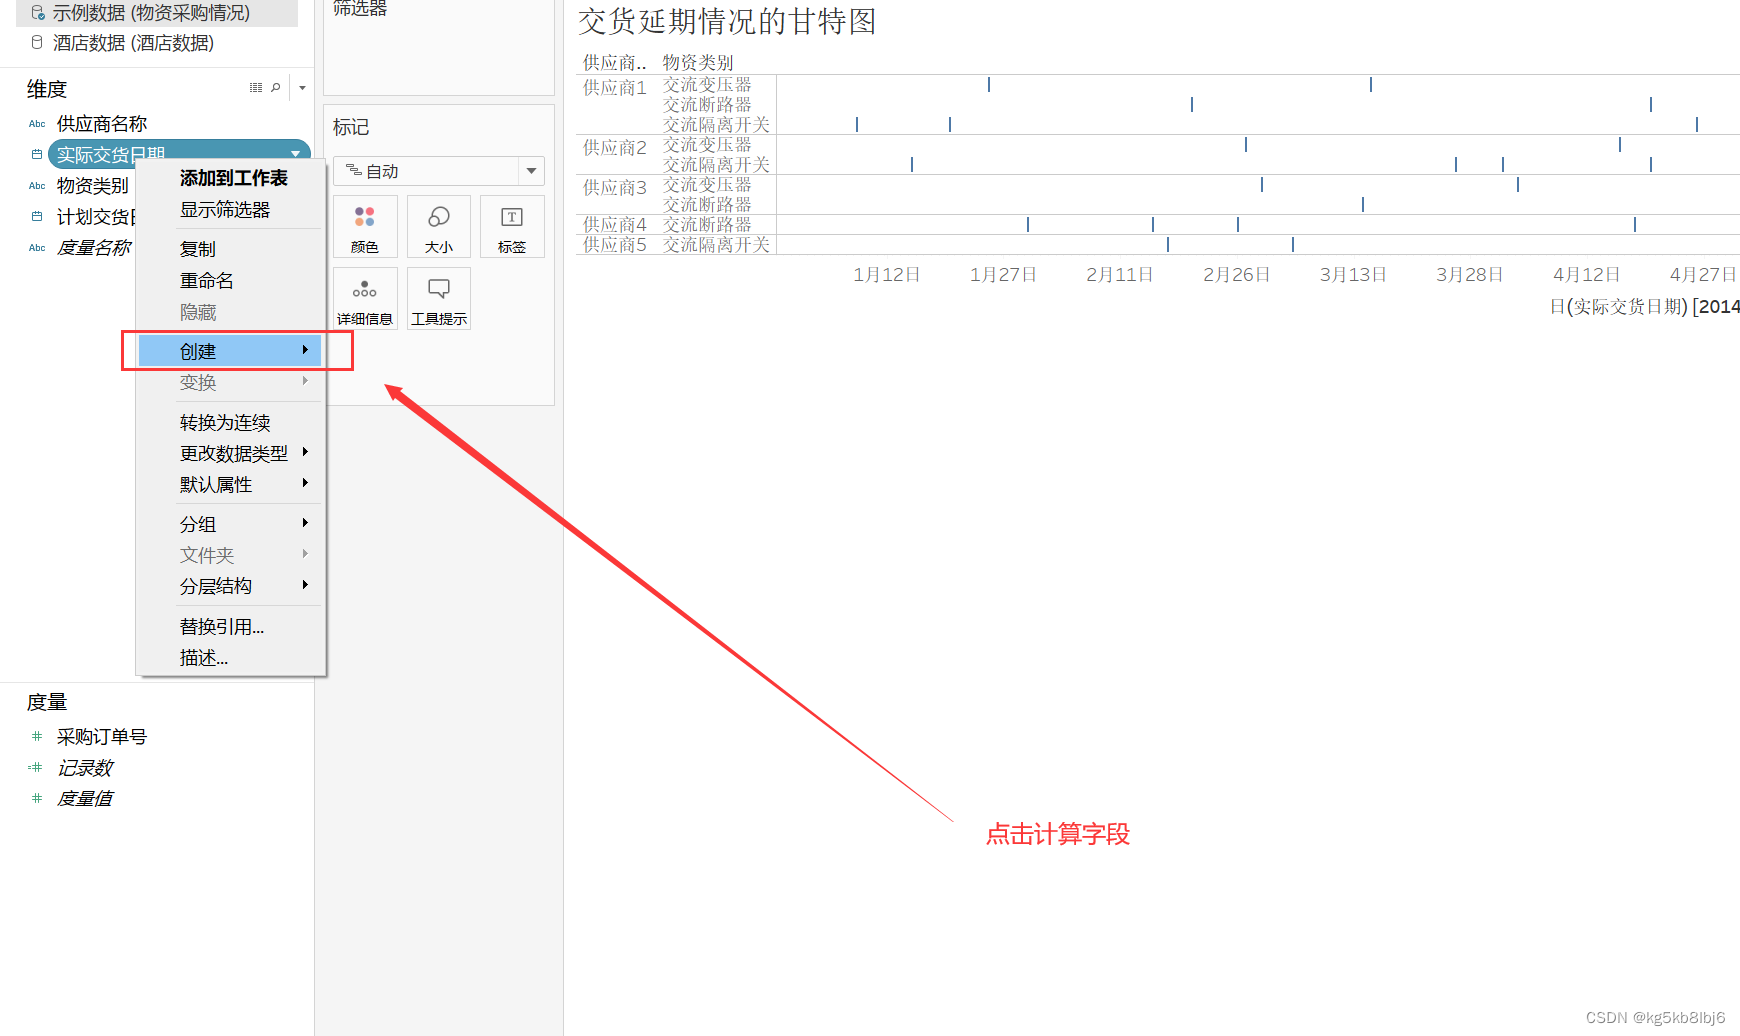The image size is (1740, 1036).
Task: Click the 日(实际交货日期) axis title
Action: (x=1644, y=307)
